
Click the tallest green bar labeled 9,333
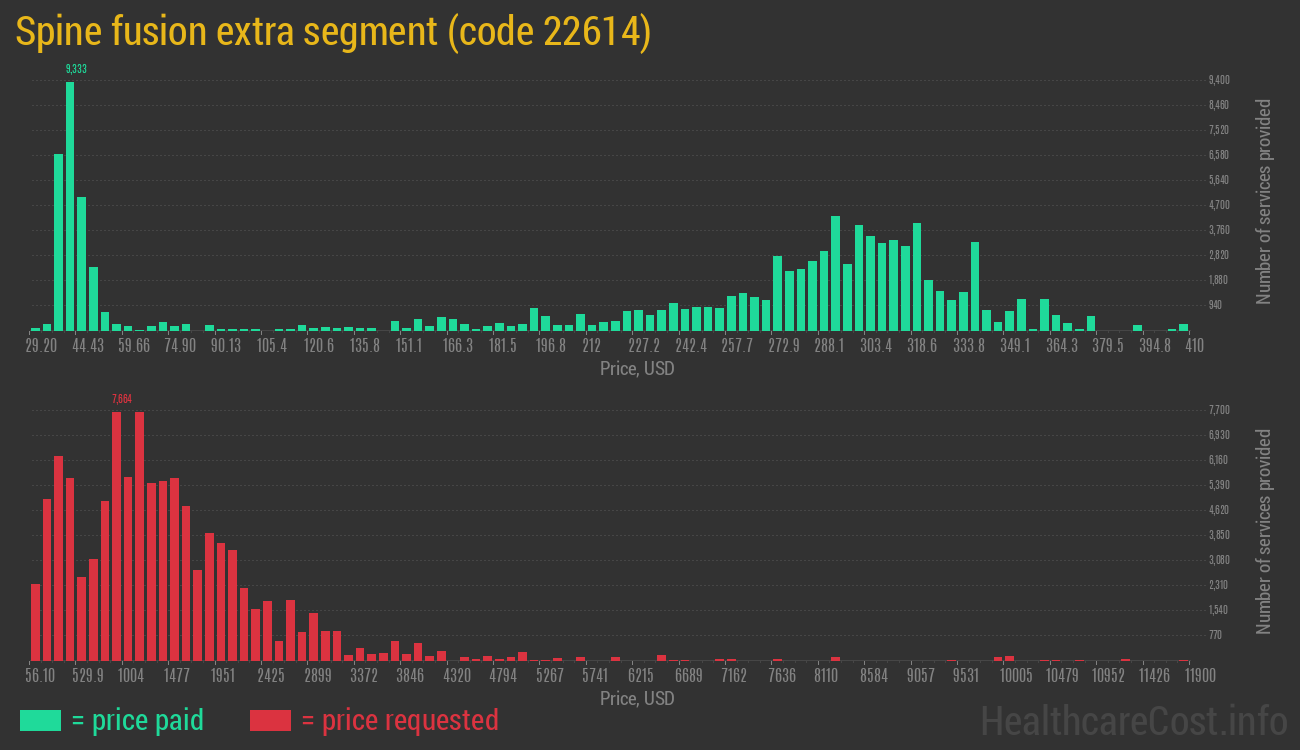(x=70, y=205)
